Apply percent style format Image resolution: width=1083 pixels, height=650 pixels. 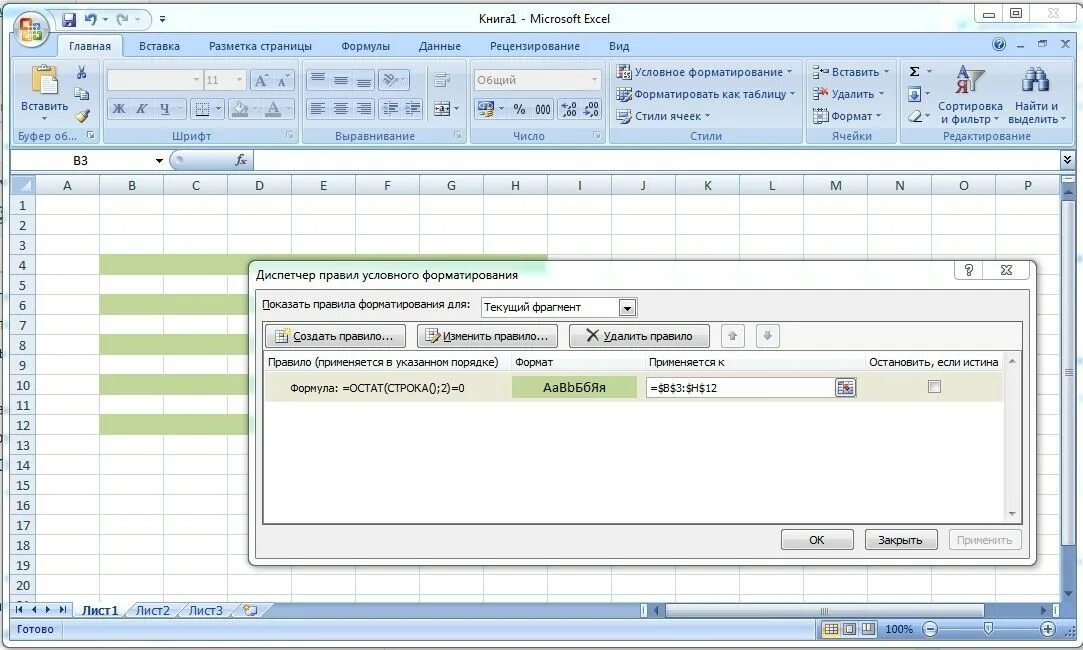519,109
